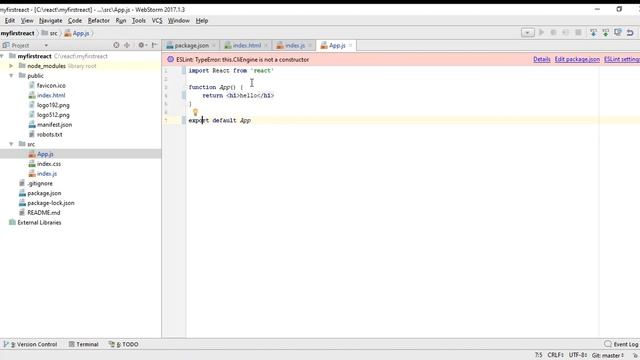Click Edit package.json link
Screen dimensions: 640x360
(x=577, y=59)
